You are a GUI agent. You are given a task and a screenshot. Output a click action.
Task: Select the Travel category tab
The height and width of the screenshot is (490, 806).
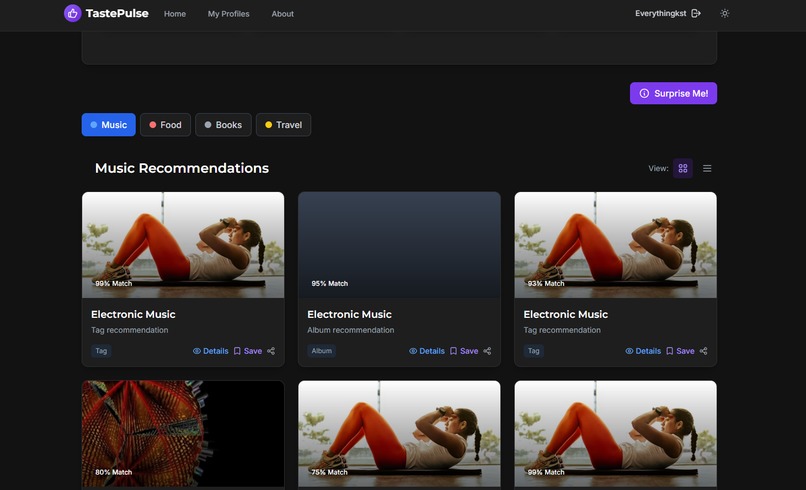click(283, 124)
